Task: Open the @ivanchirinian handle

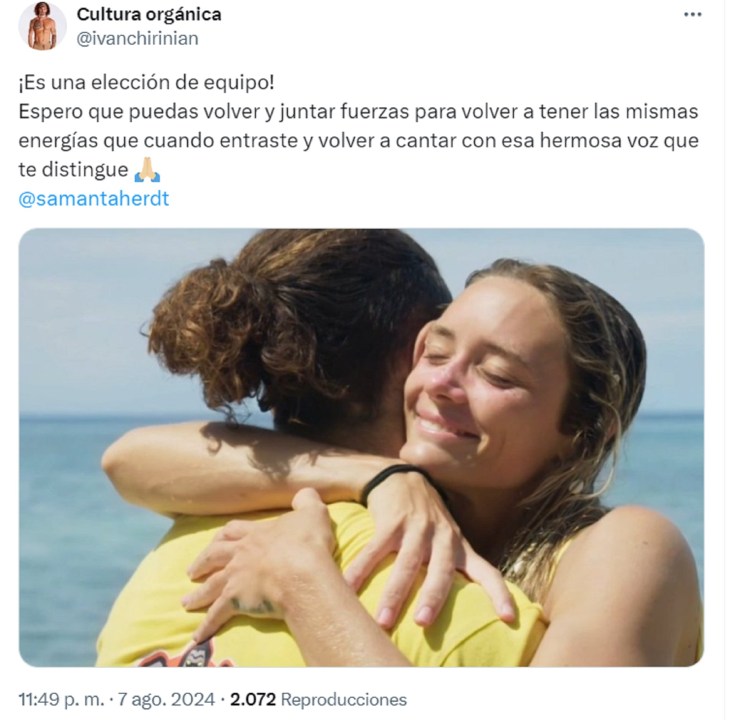Action: [137, 39]
